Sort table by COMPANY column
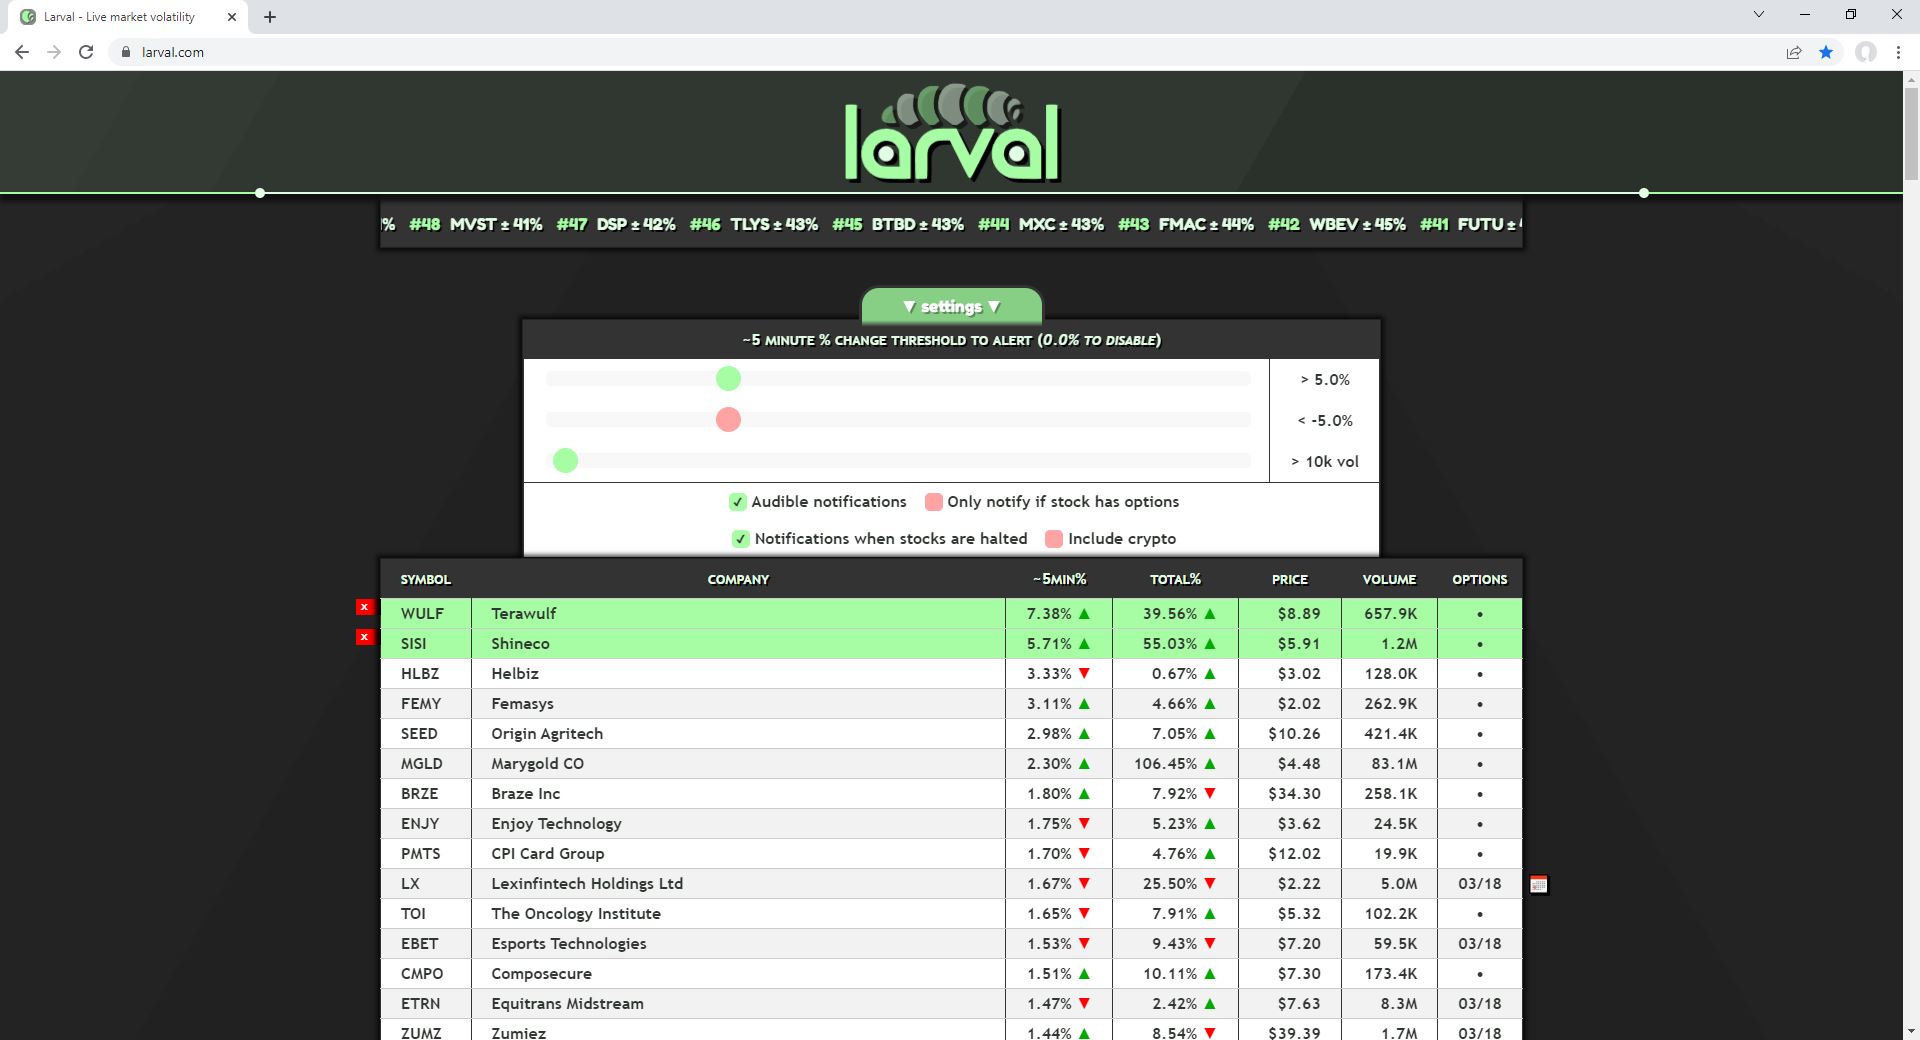The image size is (1920, 1040). tap(738, 579)
